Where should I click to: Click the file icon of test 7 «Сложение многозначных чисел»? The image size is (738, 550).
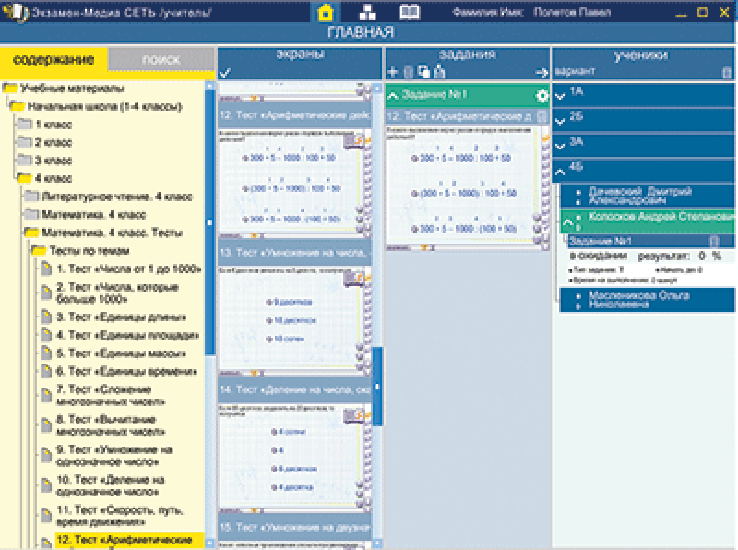[x=46, y=395]
